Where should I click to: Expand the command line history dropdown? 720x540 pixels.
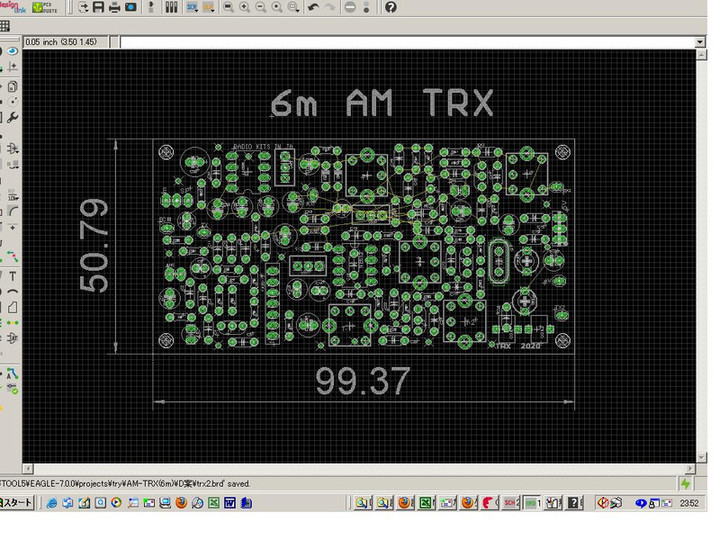pos(700,42)
